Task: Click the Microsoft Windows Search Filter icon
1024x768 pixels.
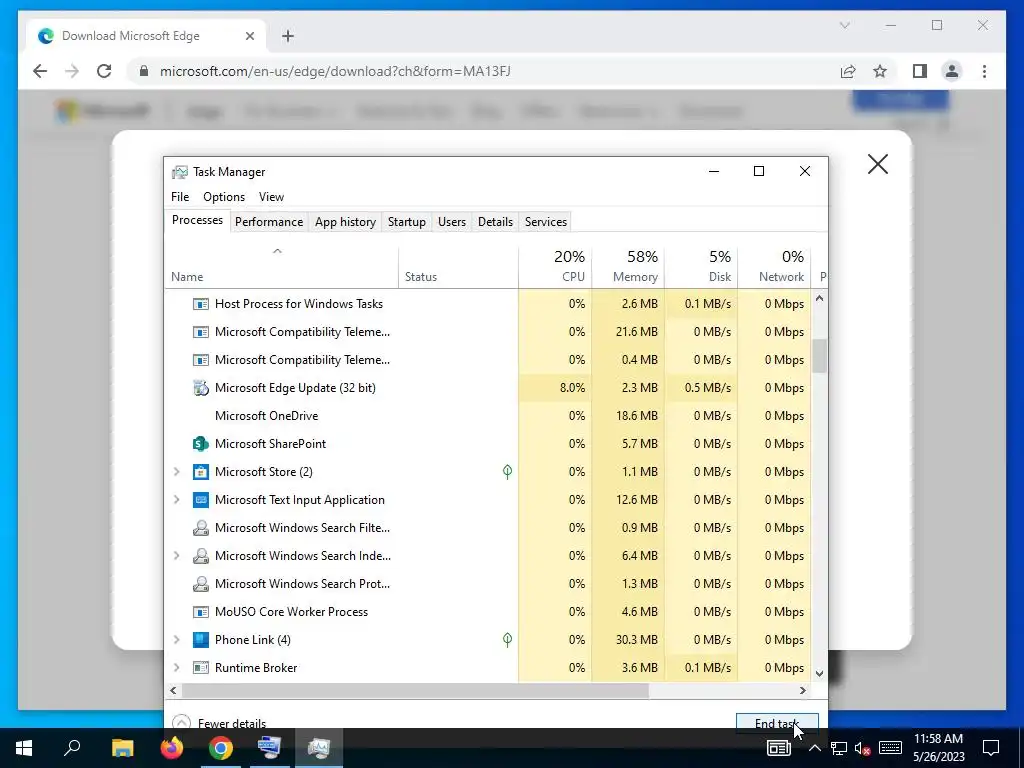Action: [x=200, y=528]
